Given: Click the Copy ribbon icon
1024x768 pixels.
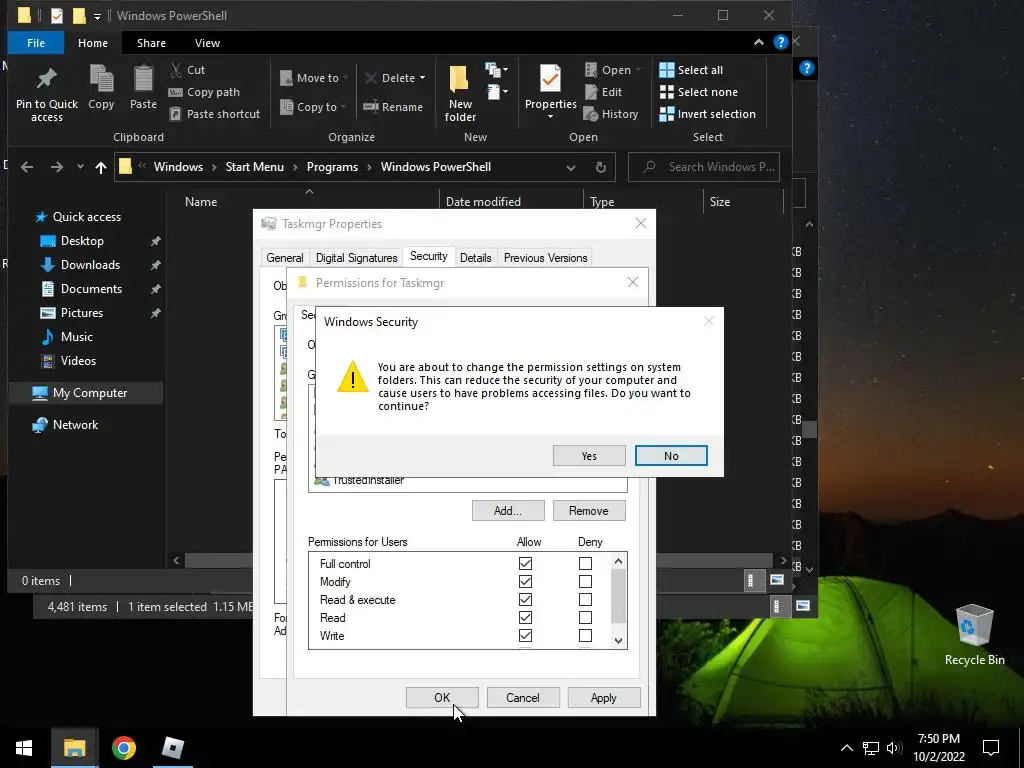Looking at the screenshot, I should (101, 79).
